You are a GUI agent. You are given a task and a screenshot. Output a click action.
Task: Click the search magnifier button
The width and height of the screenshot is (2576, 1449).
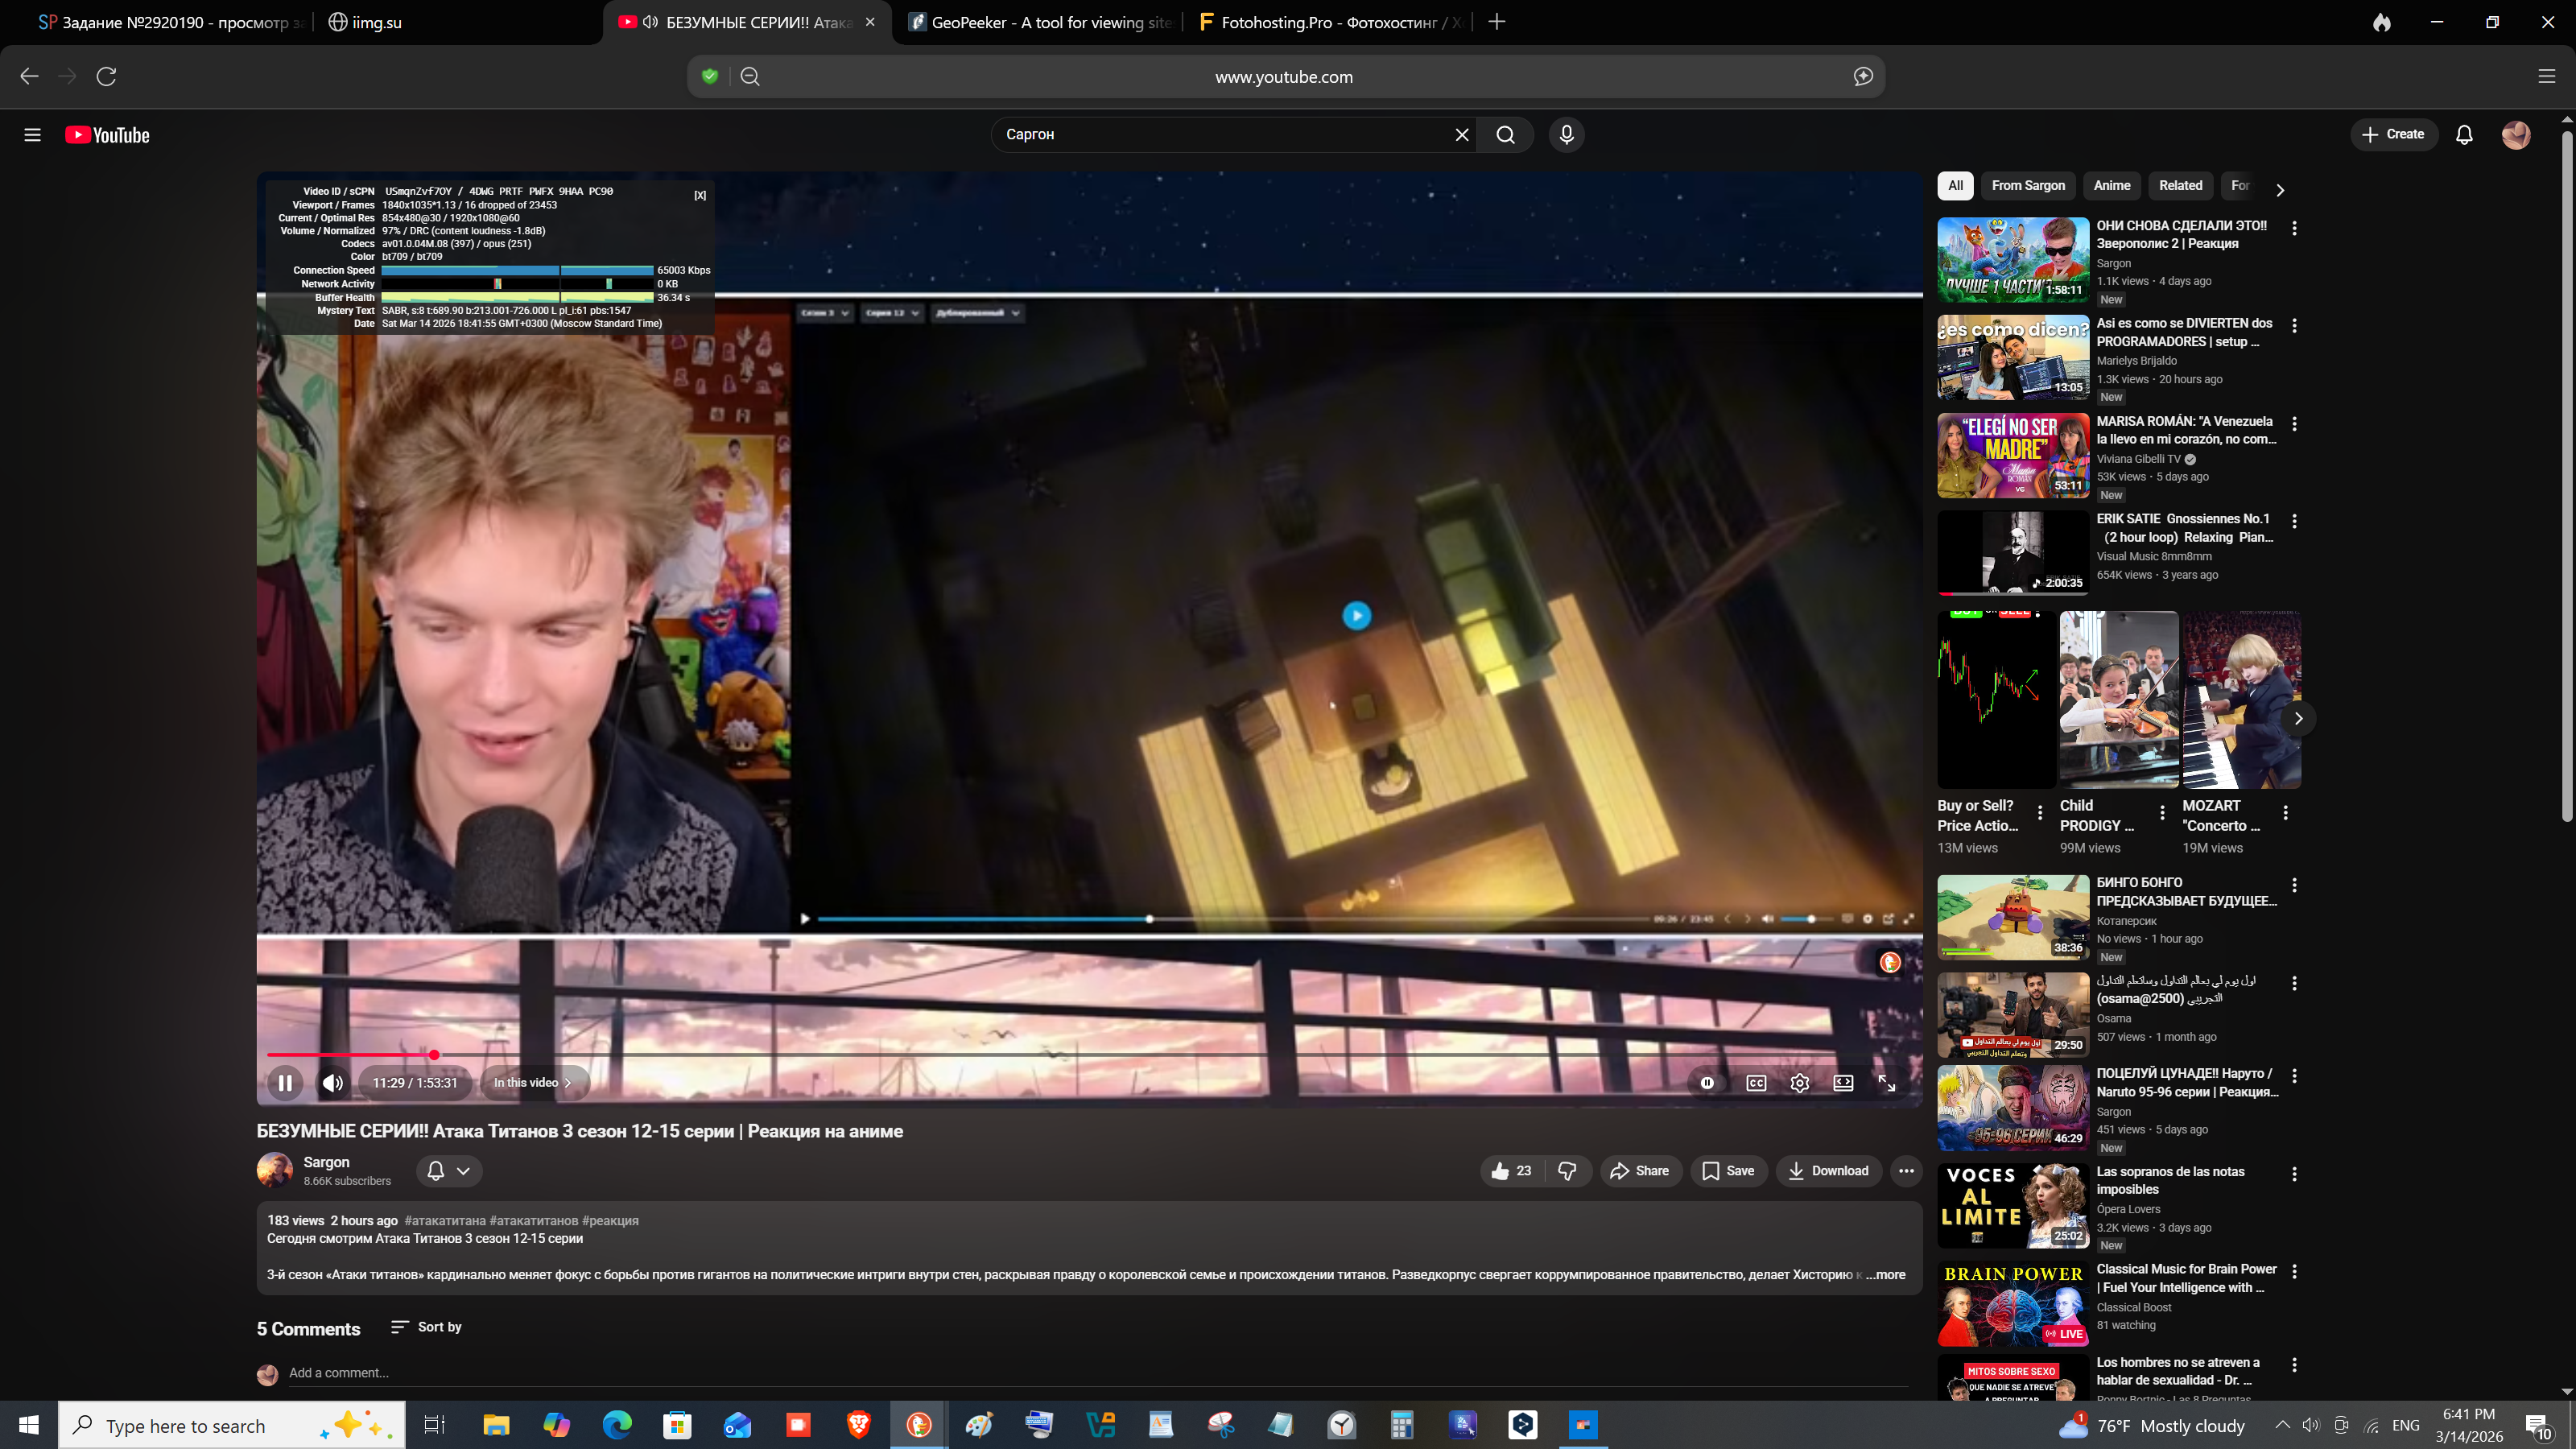[x=1505, y=135]
